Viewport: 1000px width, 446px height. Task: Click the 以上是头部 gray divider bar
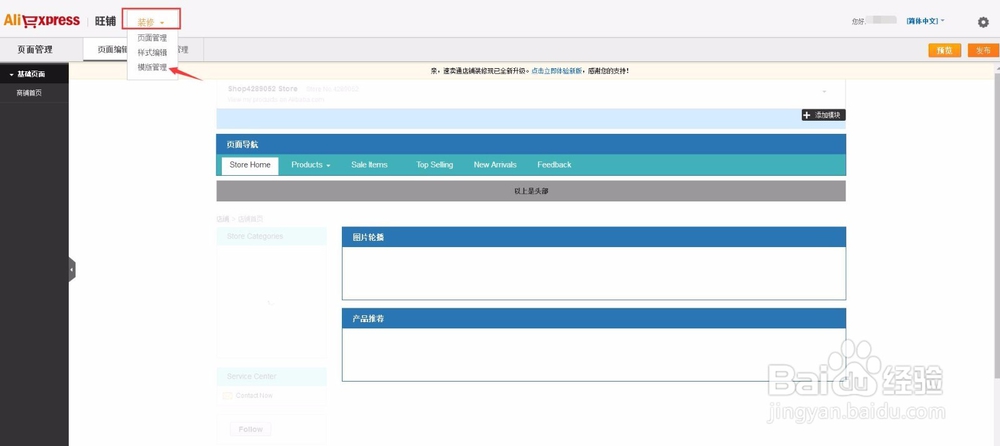(531, 191)
